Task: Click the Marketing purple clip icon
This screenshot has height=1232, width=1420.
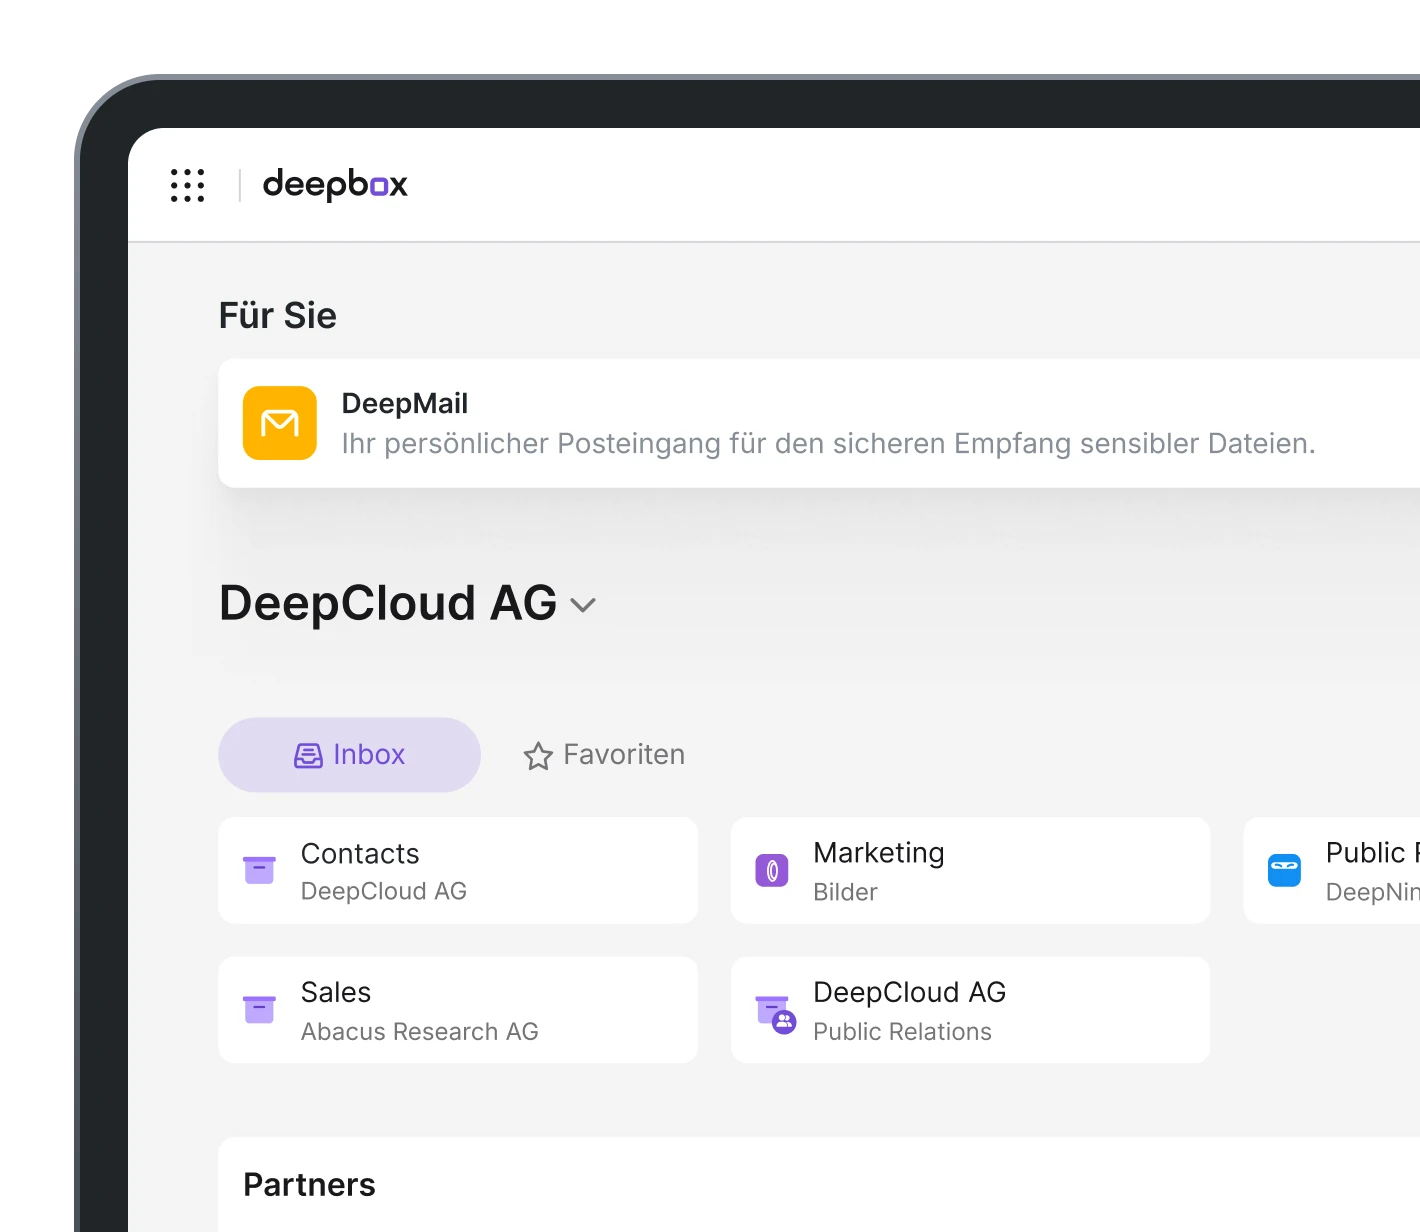Action: coord(772,871)
